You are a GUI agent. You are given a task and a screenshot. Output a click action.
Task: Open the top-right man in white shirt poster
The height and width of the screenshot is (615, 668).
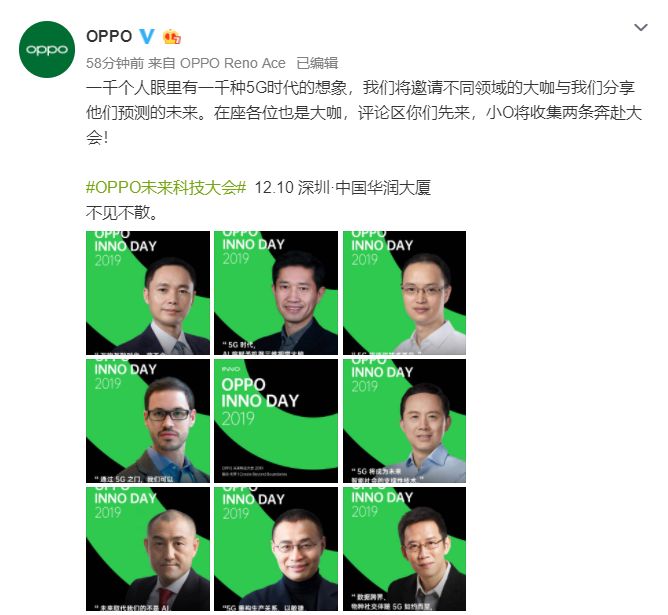coord(404,293)
